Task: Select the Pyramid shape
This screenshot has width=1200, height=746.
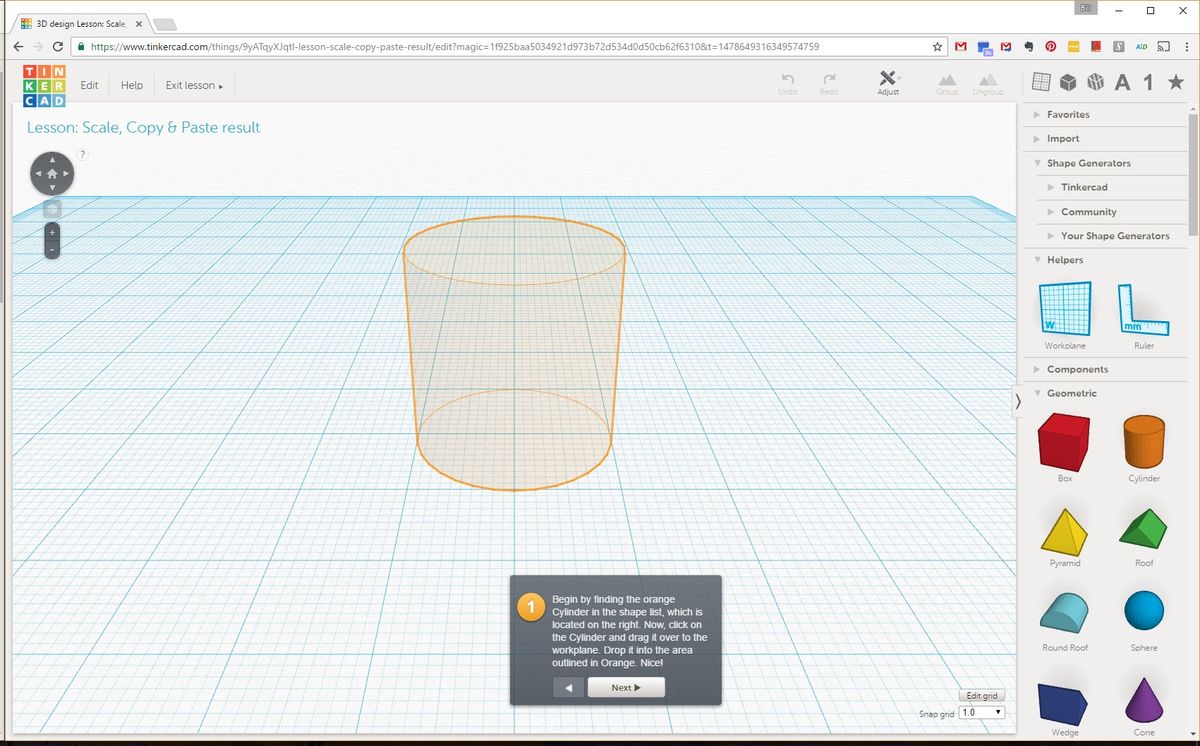Action: [1063, 528]
